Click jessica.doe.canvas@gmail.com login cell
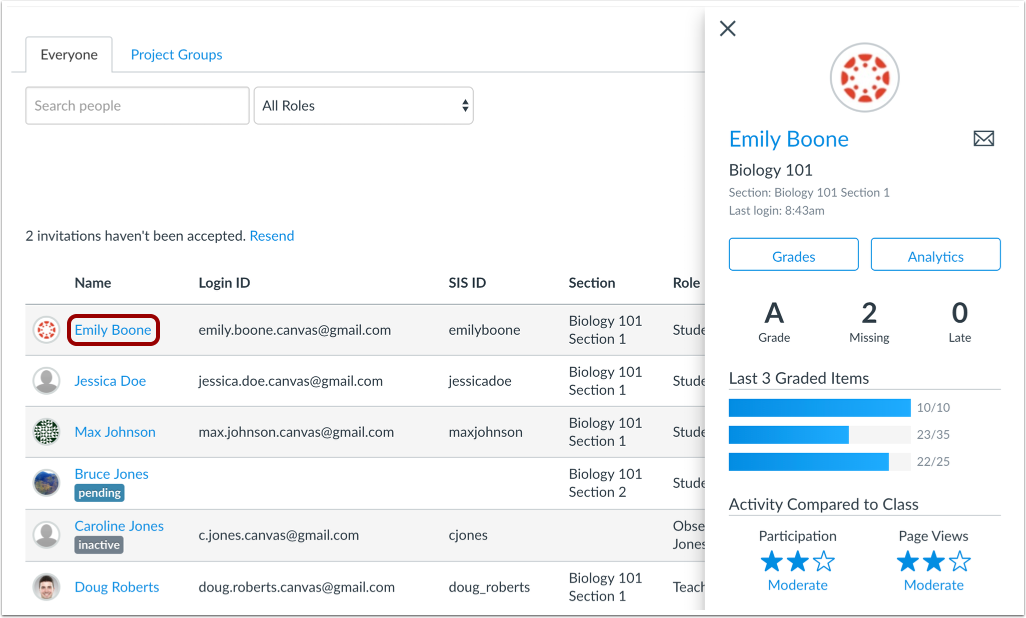 (x=291, y=381)
